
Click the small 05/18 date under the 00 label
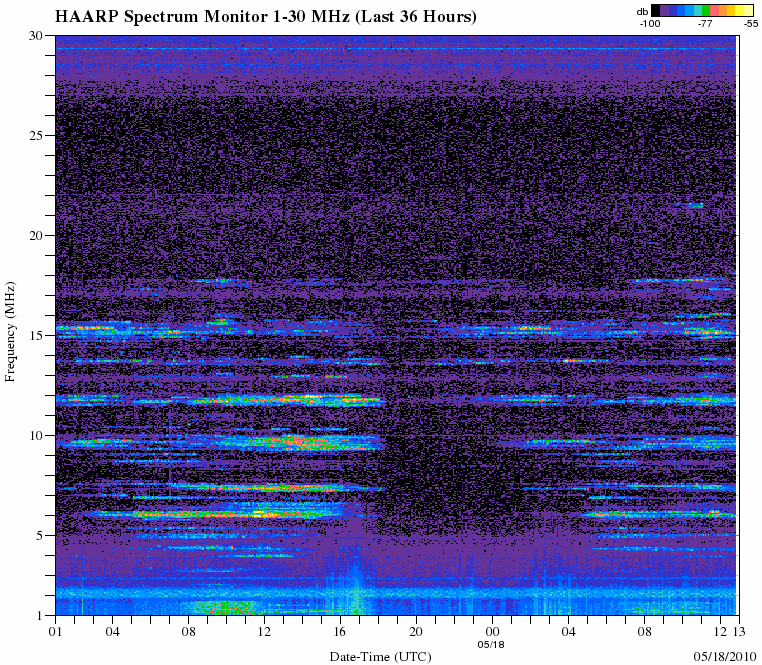(x=491, y=645)
